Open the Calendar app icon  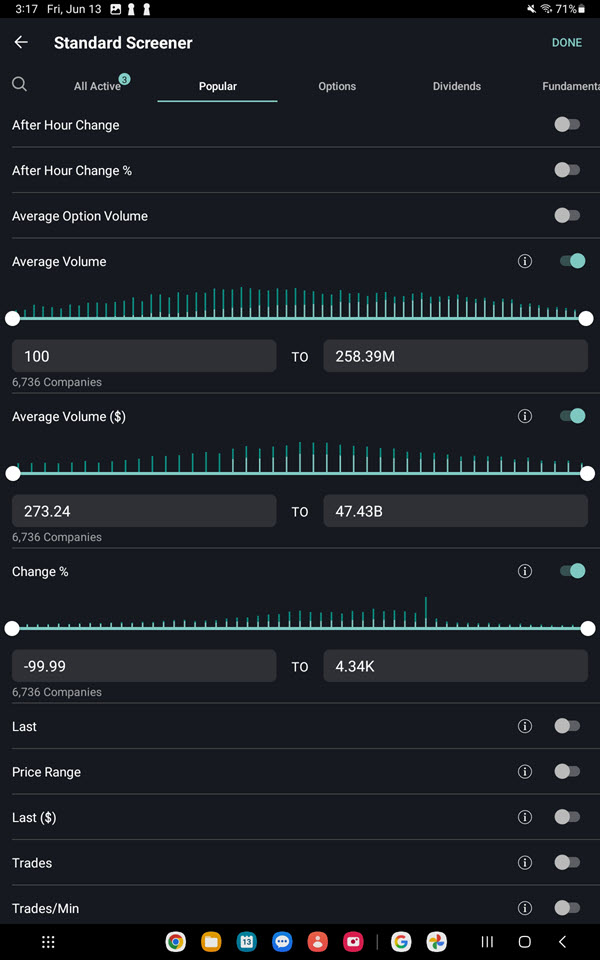point(247,942)
